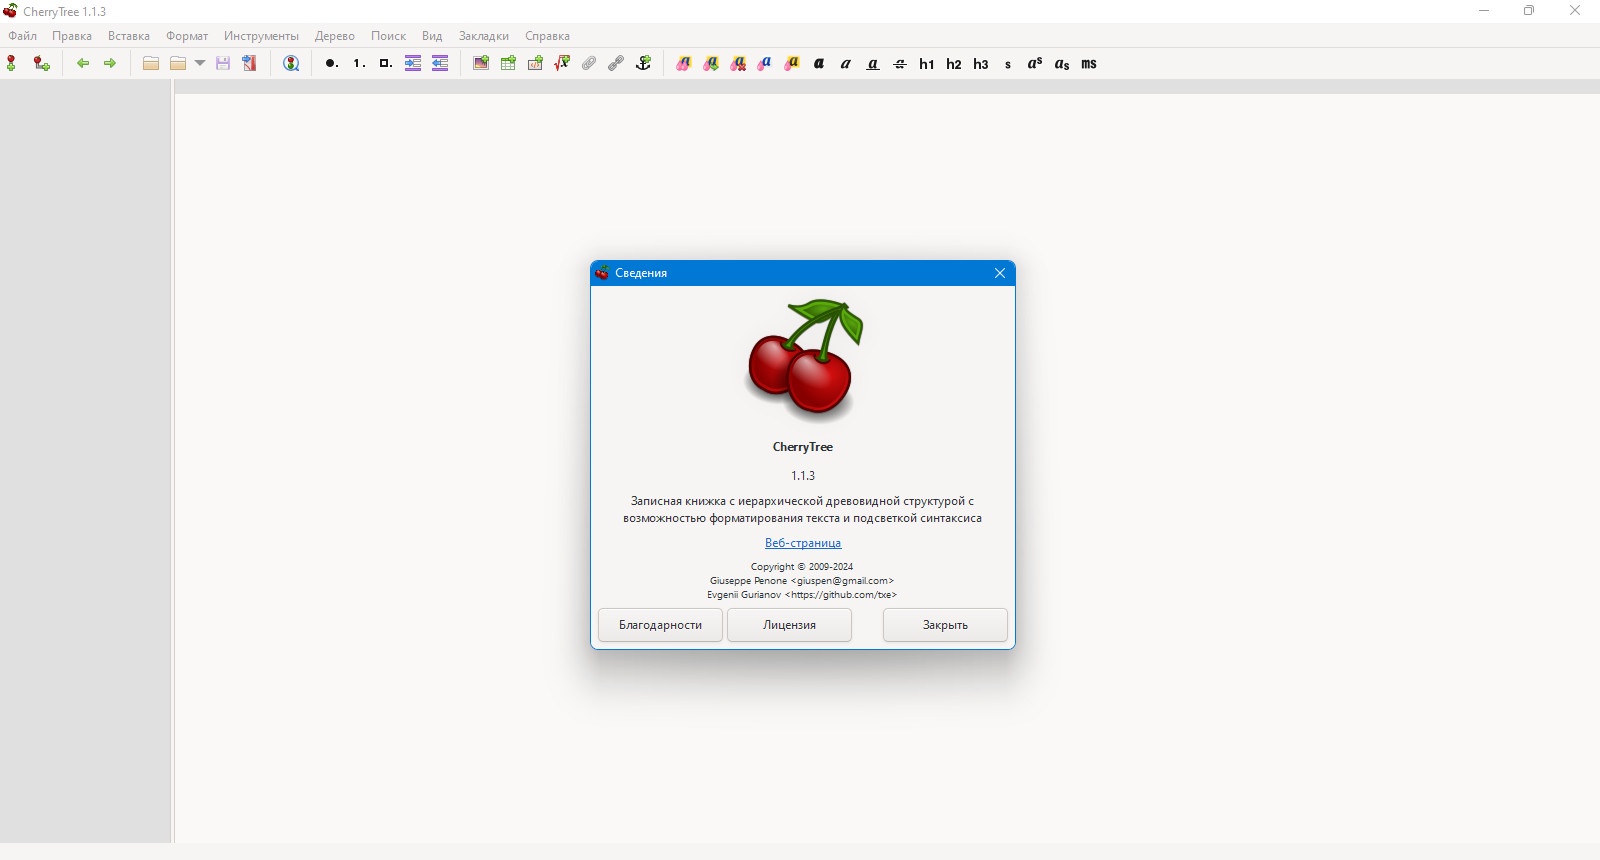The image size is (1600, 860).
Task: Open the Правка menu
Action: pos(72,35)
